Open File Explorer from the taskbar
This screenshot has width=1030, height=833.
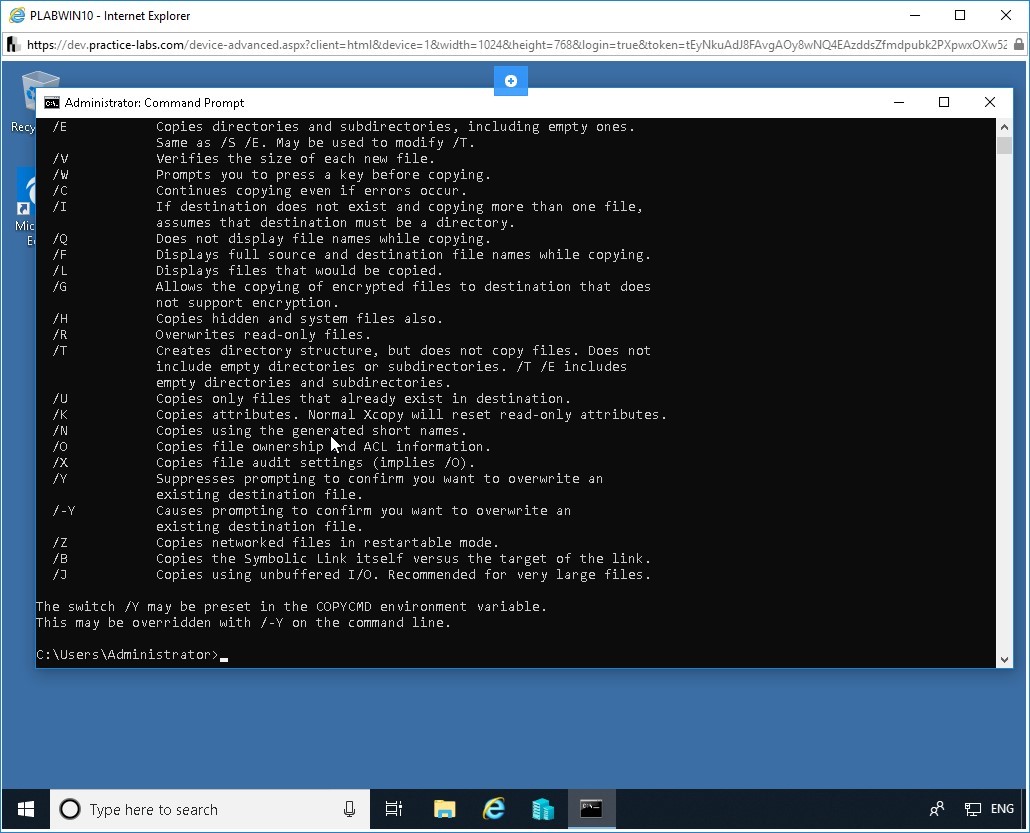point(445,809)
